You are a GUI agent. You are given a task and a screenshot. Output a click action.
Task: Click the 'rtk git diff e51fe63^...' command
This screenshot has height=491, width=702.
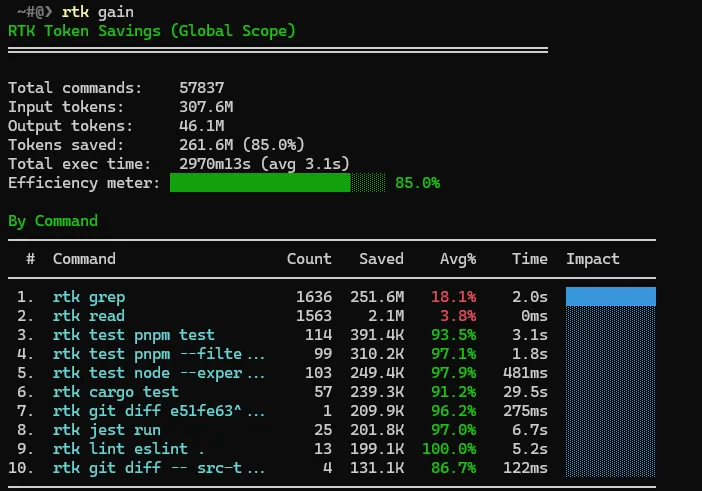pyautogui.click(x=159, y=411)
